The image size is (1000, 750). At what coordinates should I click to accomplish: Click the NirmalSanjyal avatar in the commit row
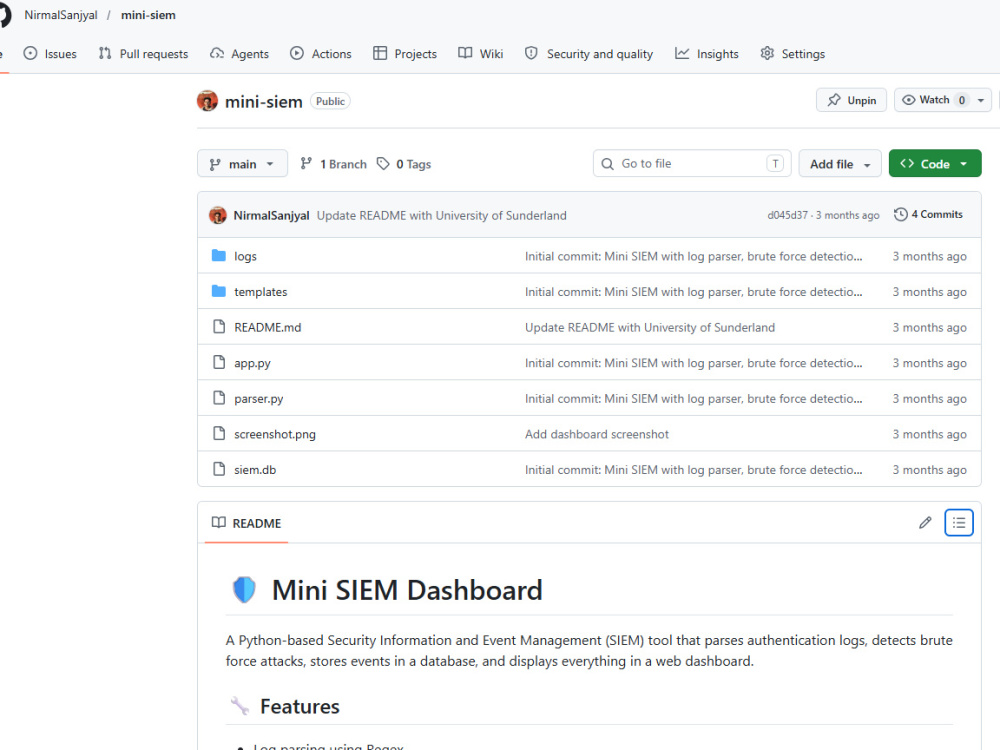(217, 216)
